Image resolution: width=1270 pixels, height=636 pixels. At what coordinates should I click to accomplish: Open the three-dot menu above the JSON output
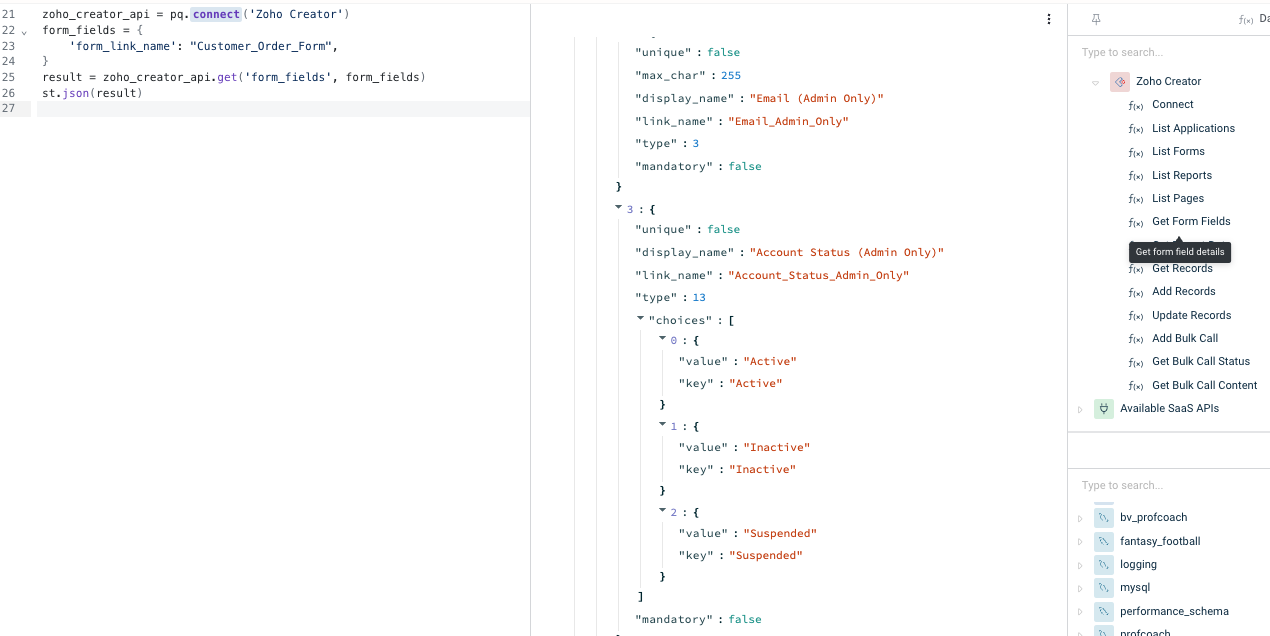(1048, 19)
